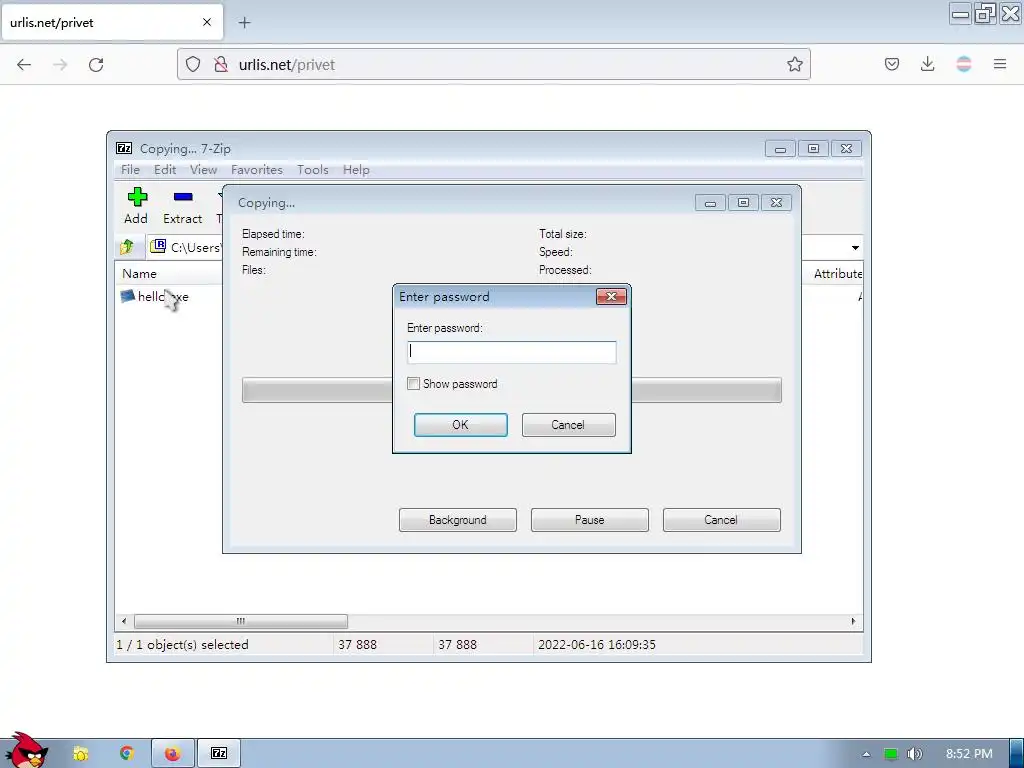This screenshot has width=1024, height=768.
Task: Open the File menu in 7-Zip
Action: 130,170
